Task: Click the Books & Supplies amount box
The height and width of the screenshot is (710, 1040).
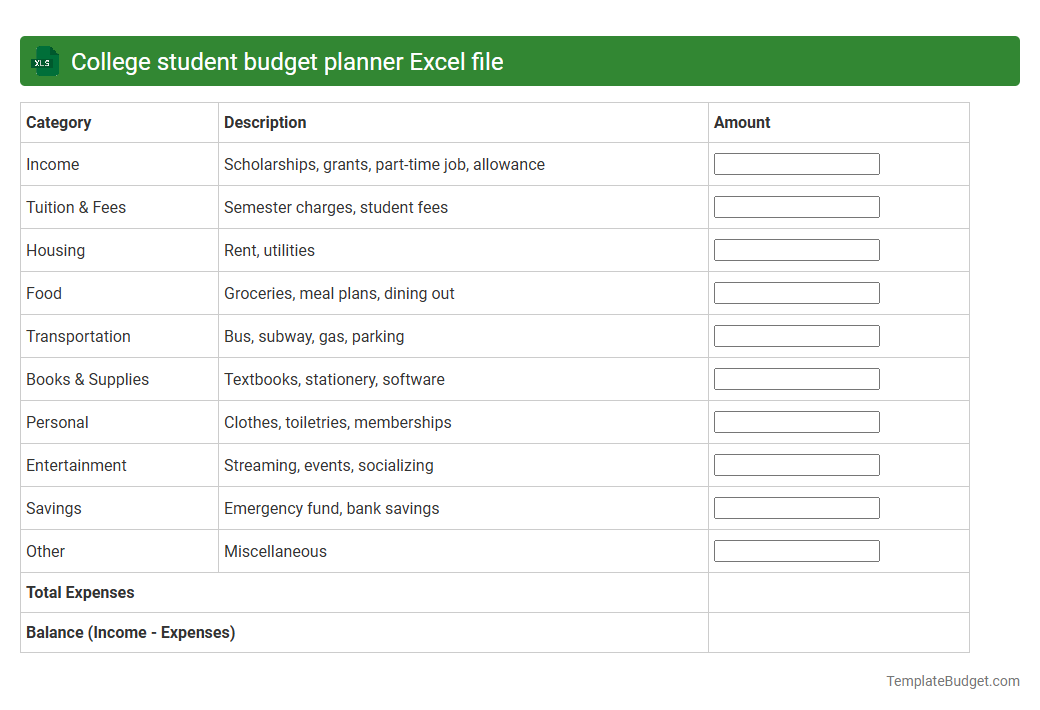Action: tap(796, 378)
